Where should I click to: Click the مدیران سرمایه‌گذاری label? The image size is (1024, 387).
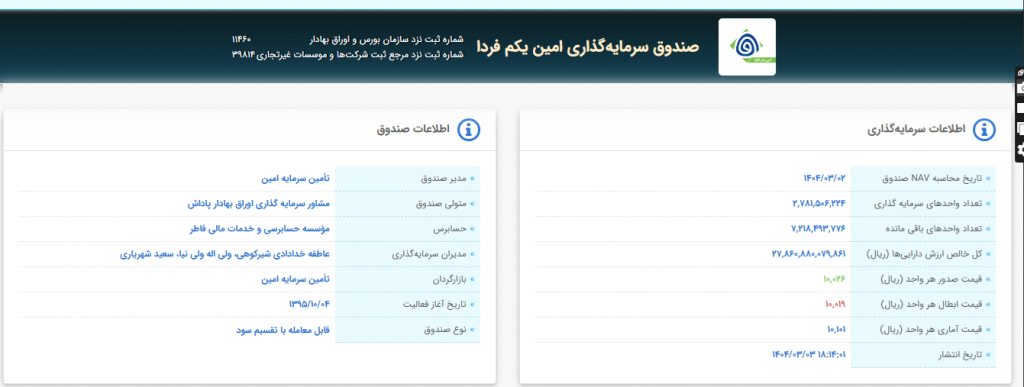tap(429, 255)
